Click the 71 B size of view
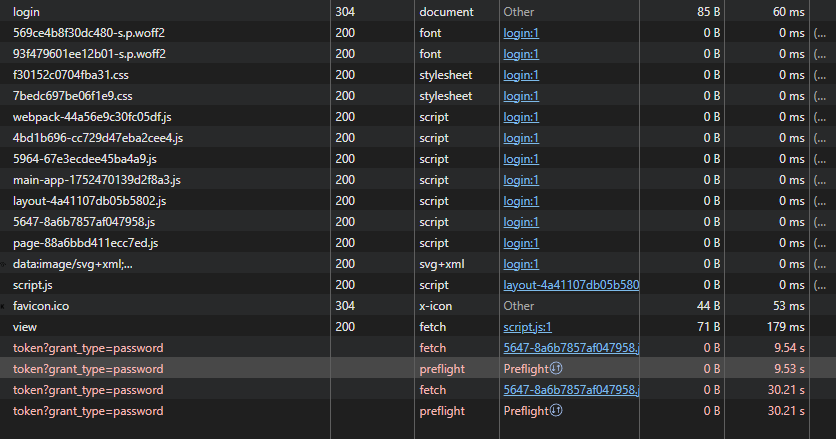The width and height of the screenshot is (836, 439). point(709,327)
